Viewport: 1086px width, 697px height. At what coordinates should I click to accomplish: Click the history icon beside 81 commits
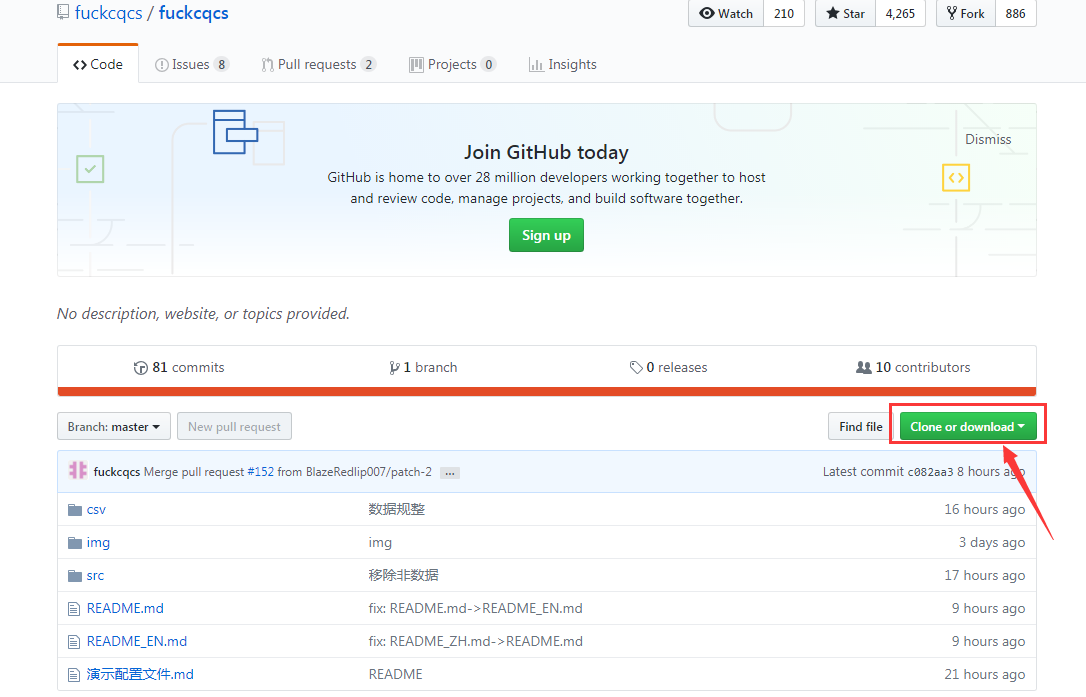(x=141, y=368)
